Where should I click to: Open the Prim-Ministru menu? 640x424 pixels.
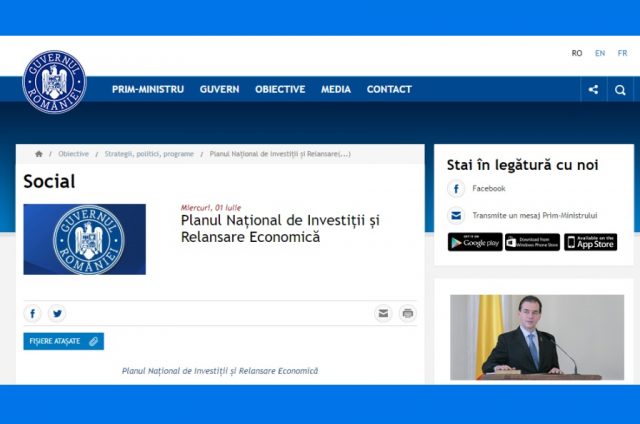148,89
